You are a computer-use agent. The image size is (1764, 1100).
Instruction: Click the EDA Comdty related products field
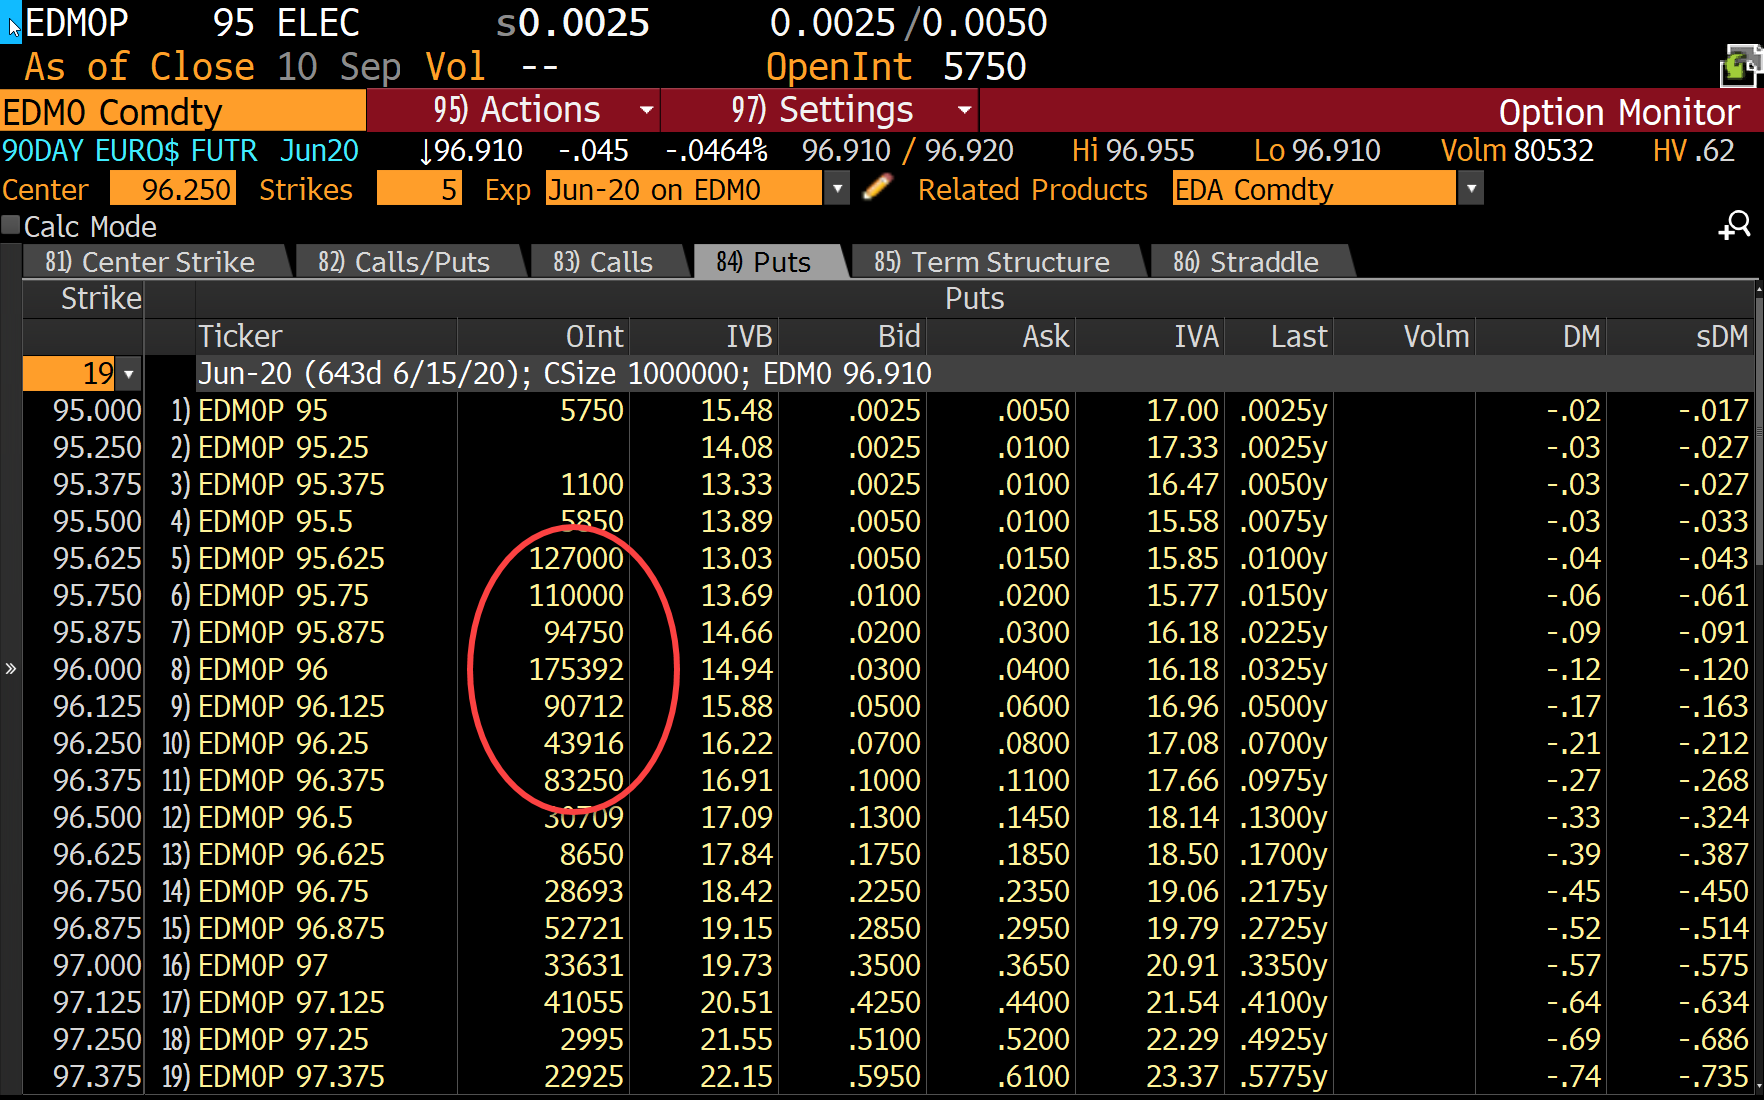1314,189
